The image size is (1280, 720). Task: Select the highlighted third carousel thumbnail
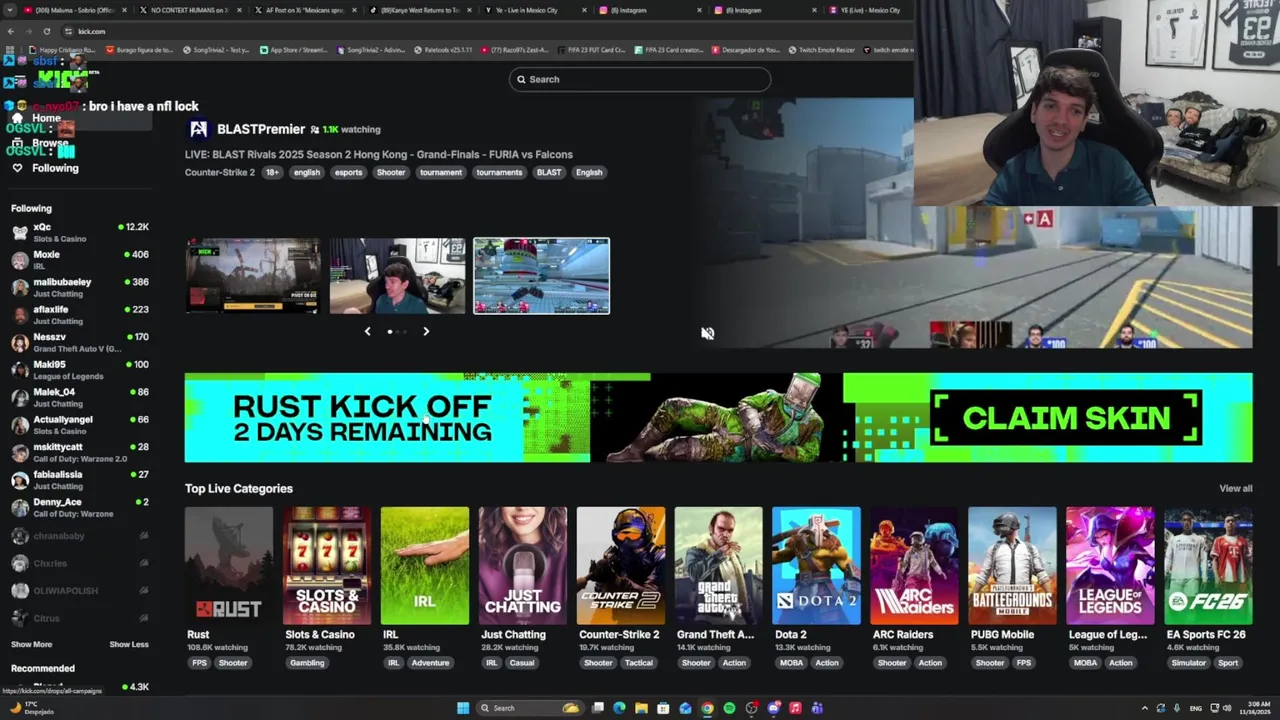point(541,276)
